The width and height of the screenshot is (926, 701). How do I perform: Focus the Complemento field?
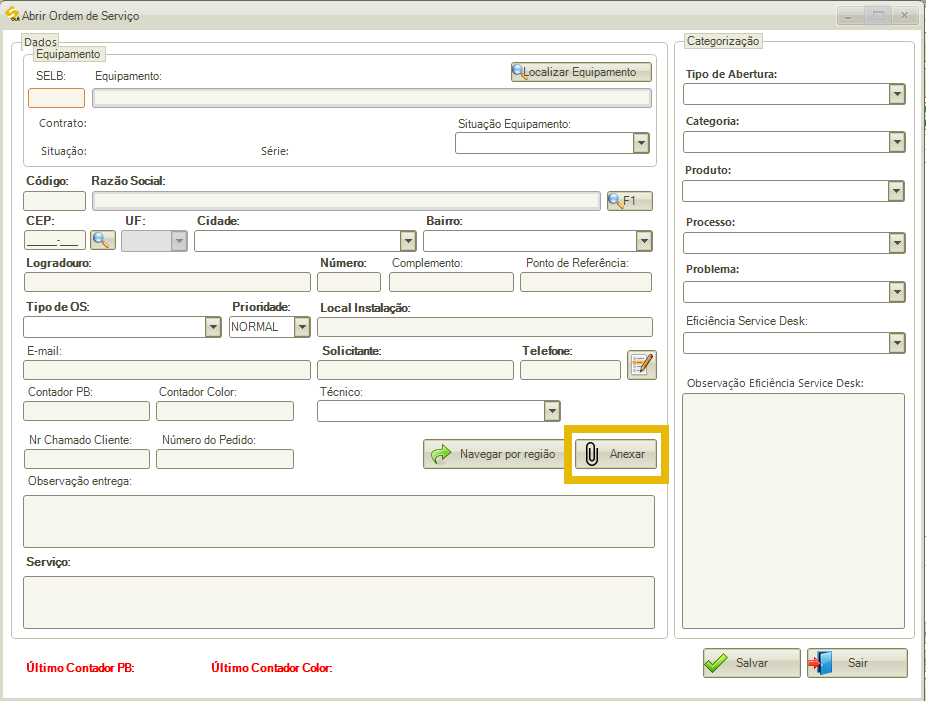pos(451,282)
